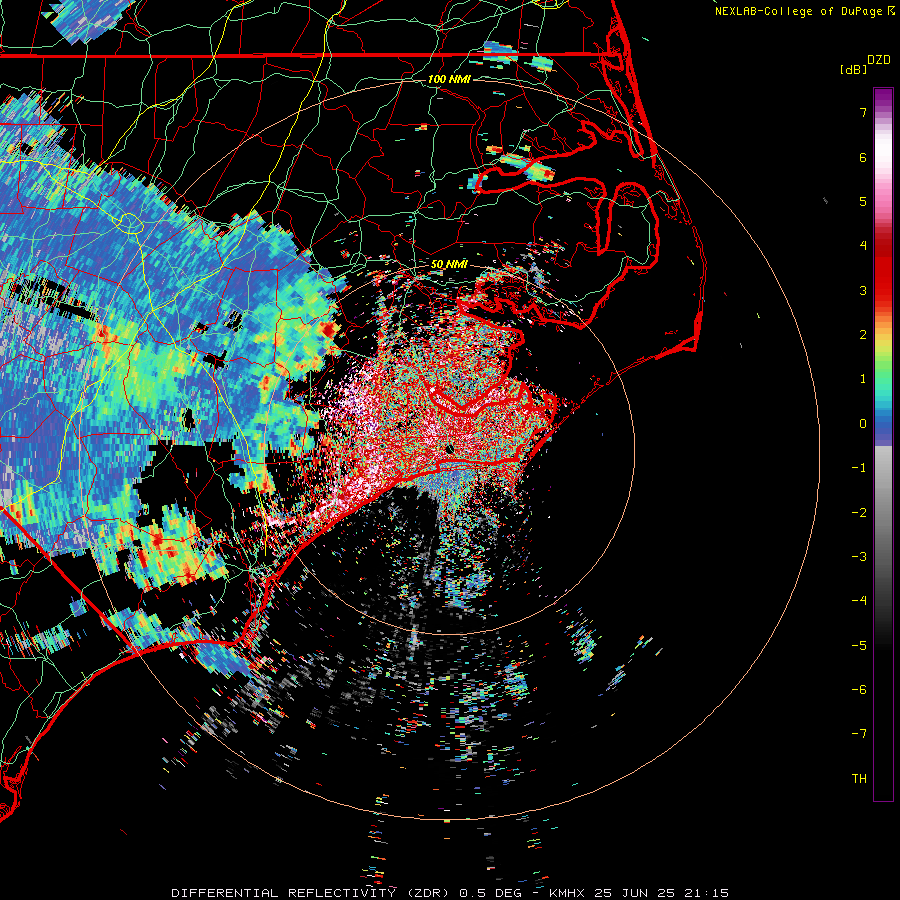
Task: Select the legend value "2"
Action: 863,335
